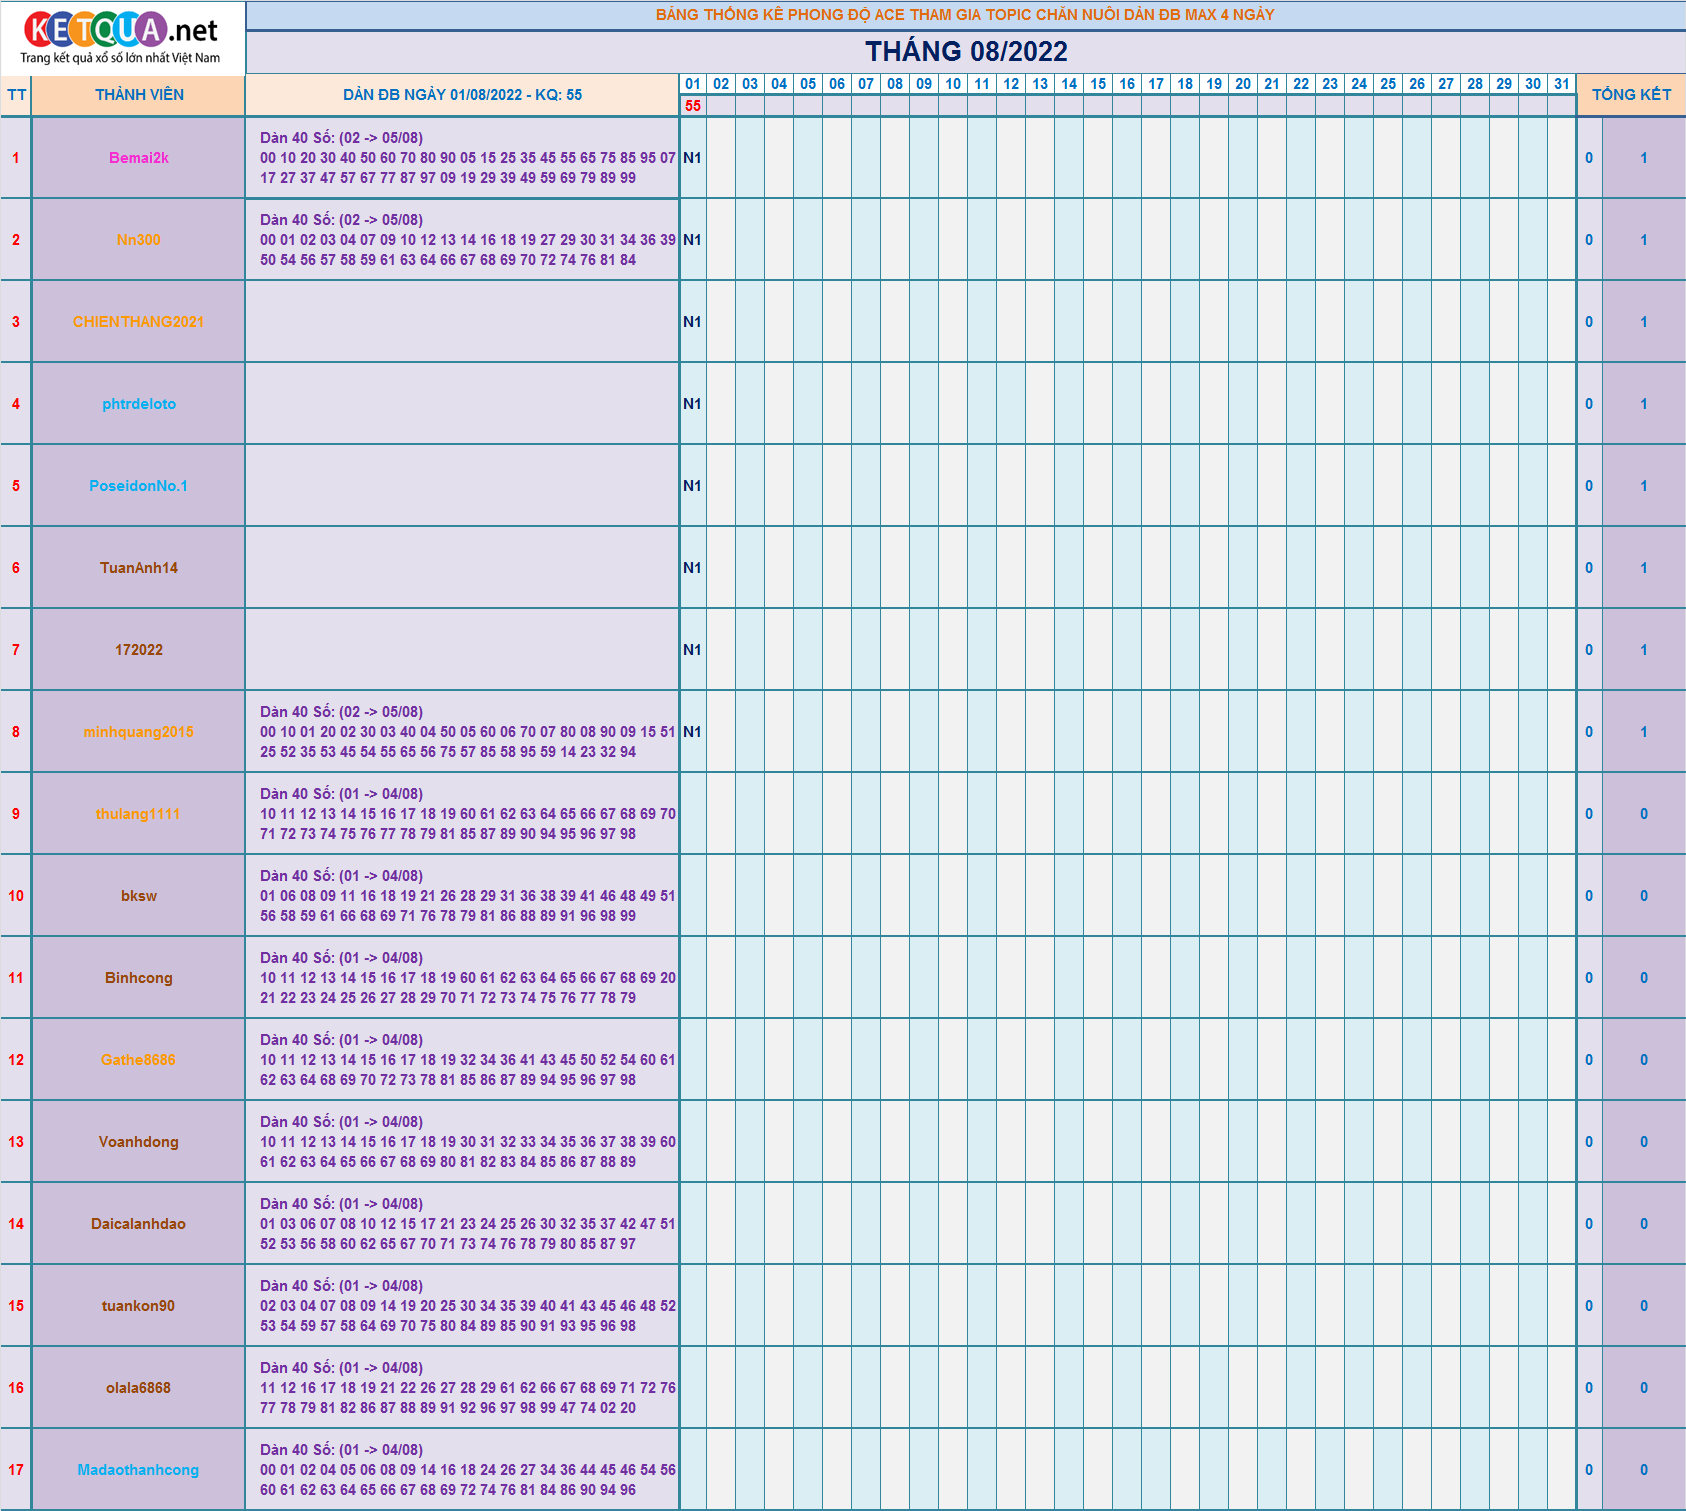This screenshot has width=1686, height=1511.
Task: Click the total value 1 in 172022 row
Action: [1644, 650]
